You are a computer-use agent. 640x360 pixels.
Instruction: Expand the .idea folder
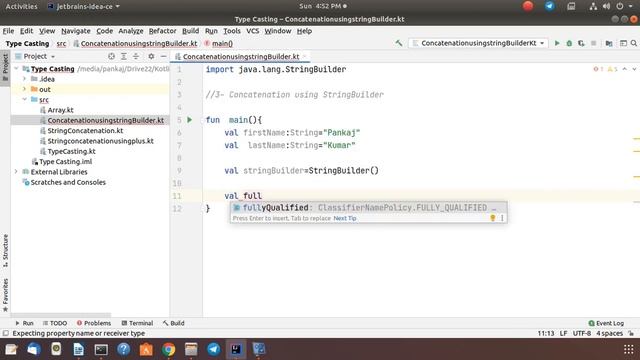point(24,79)
